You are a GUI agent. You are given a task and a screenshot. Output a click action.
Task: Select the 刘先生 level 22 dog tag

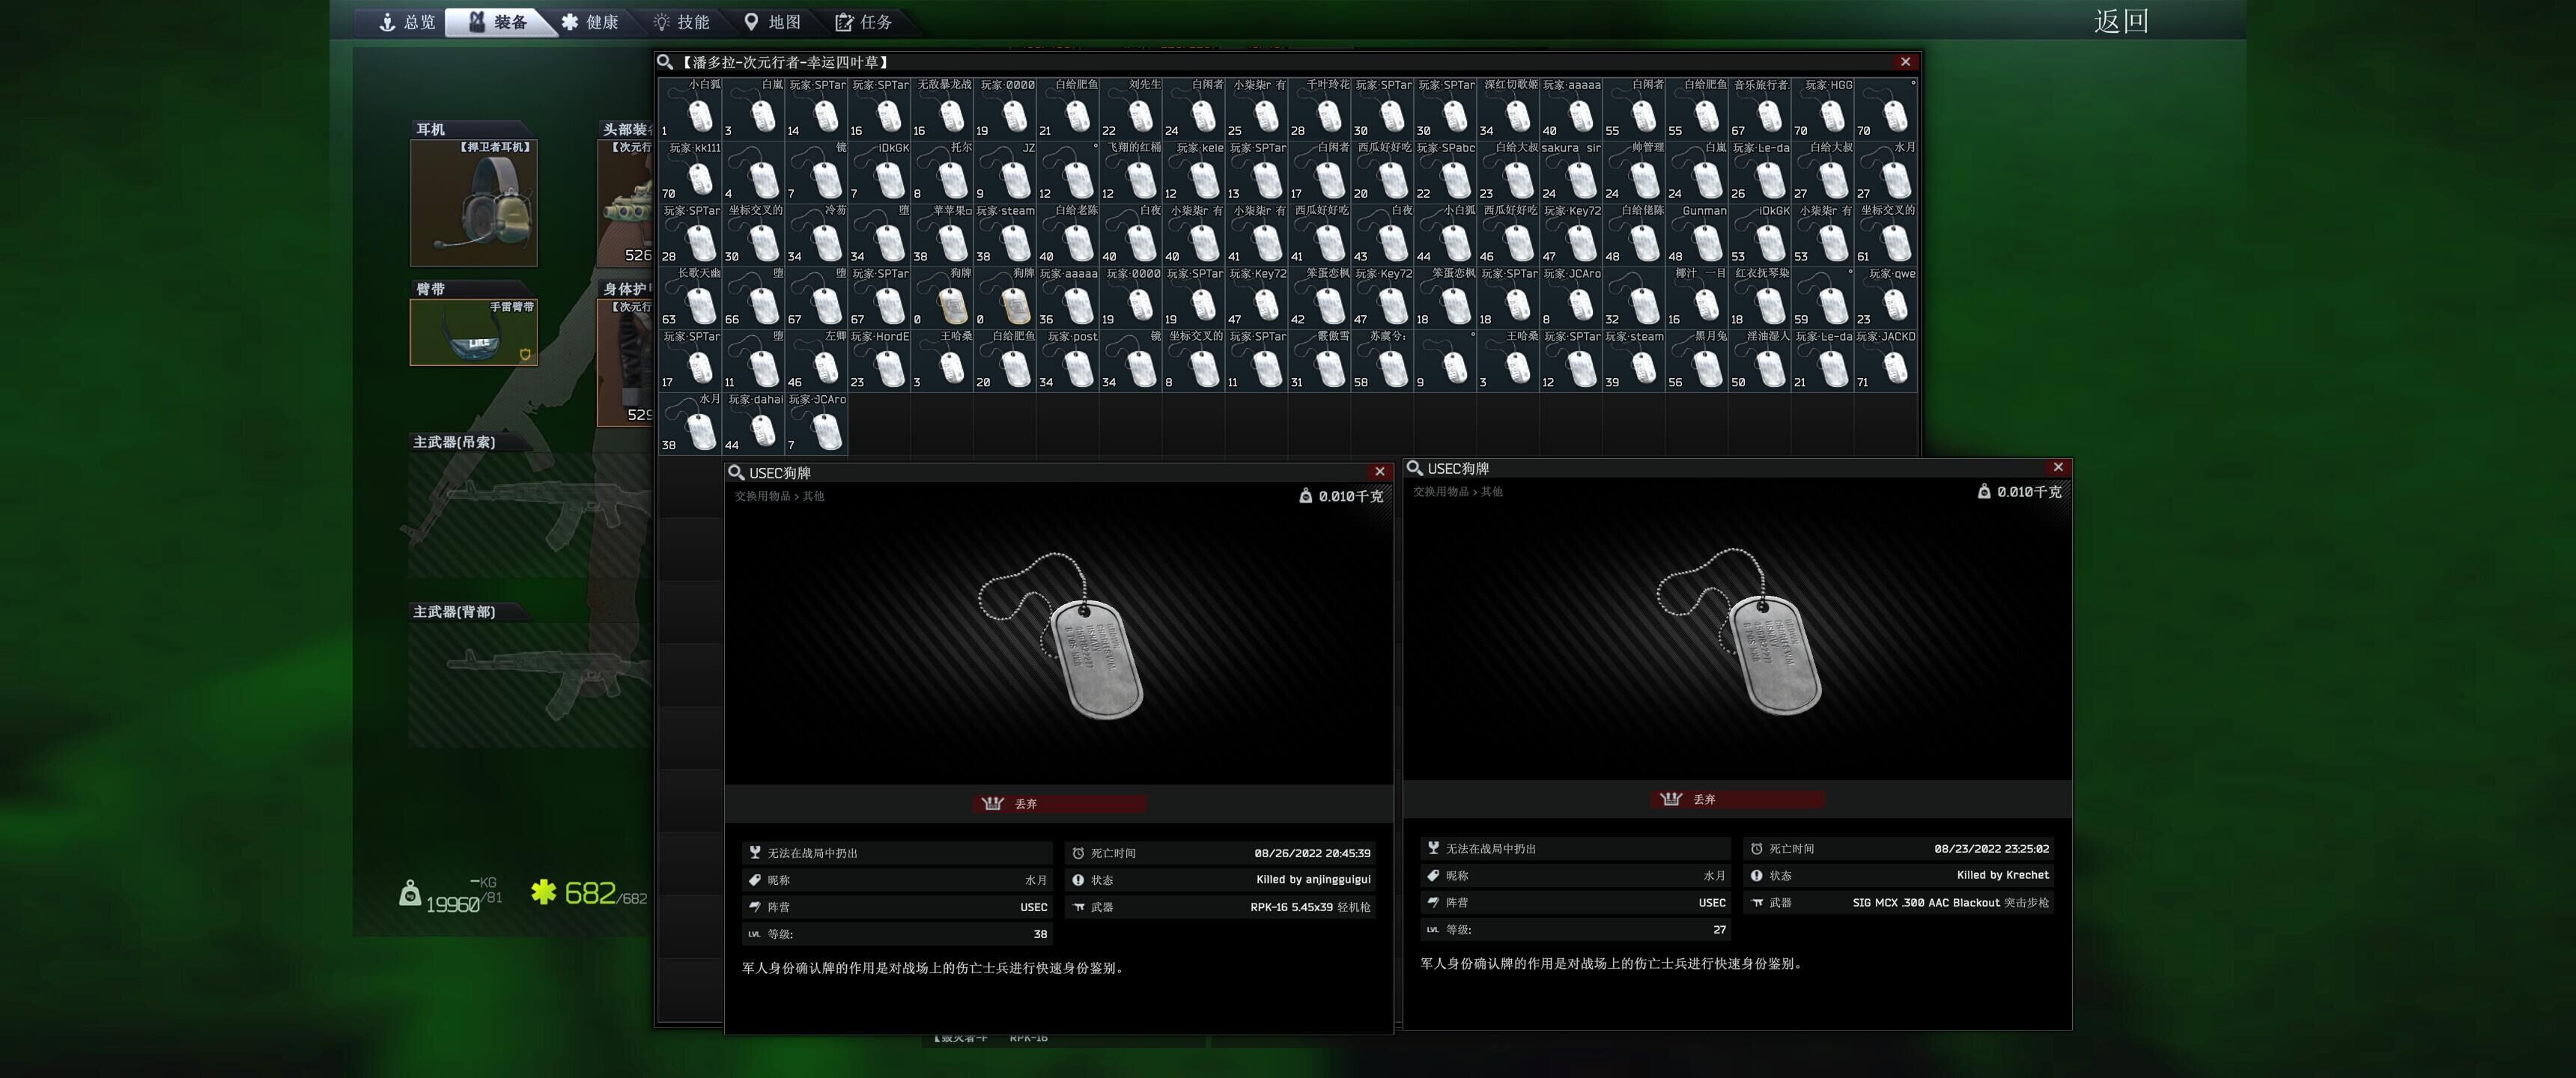click(1131, 109)
